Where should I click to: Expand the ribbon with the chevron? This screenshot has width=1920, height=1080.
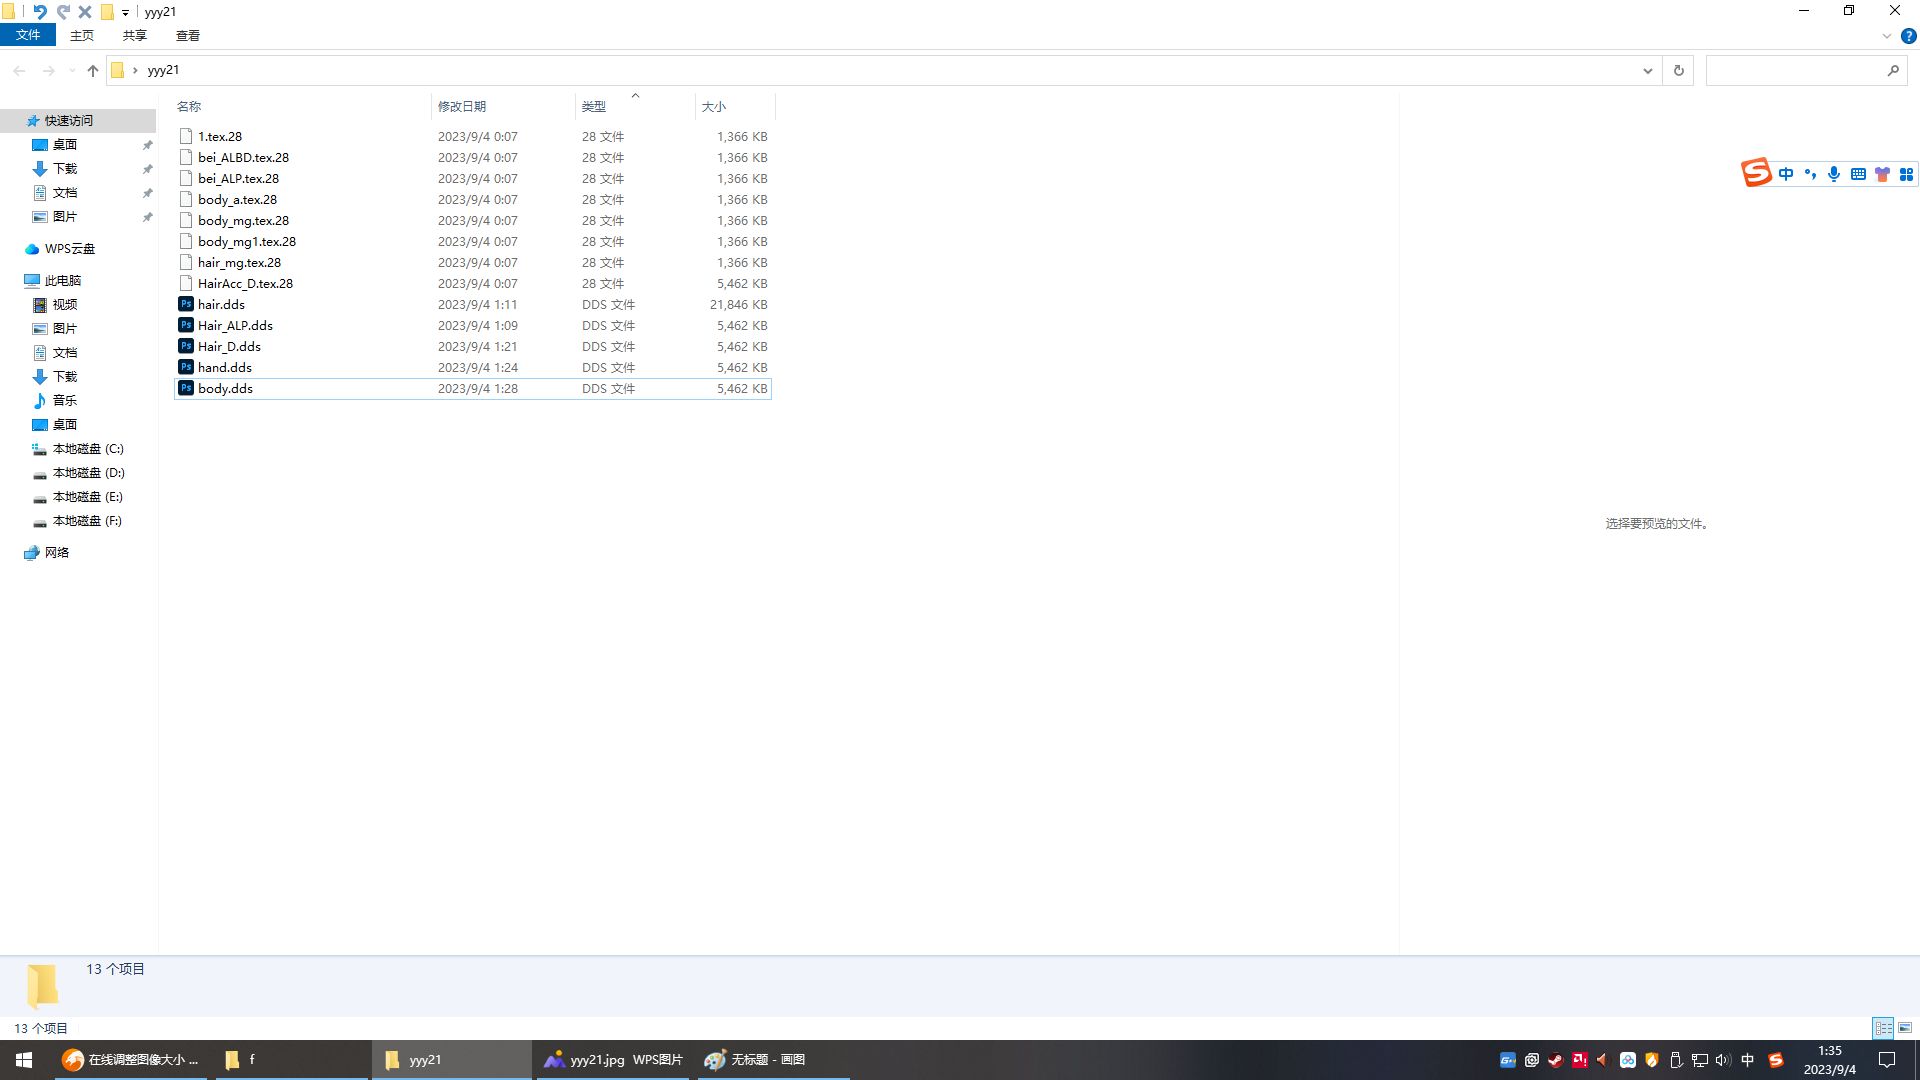pyautogui.click(x=1887, y=36)
